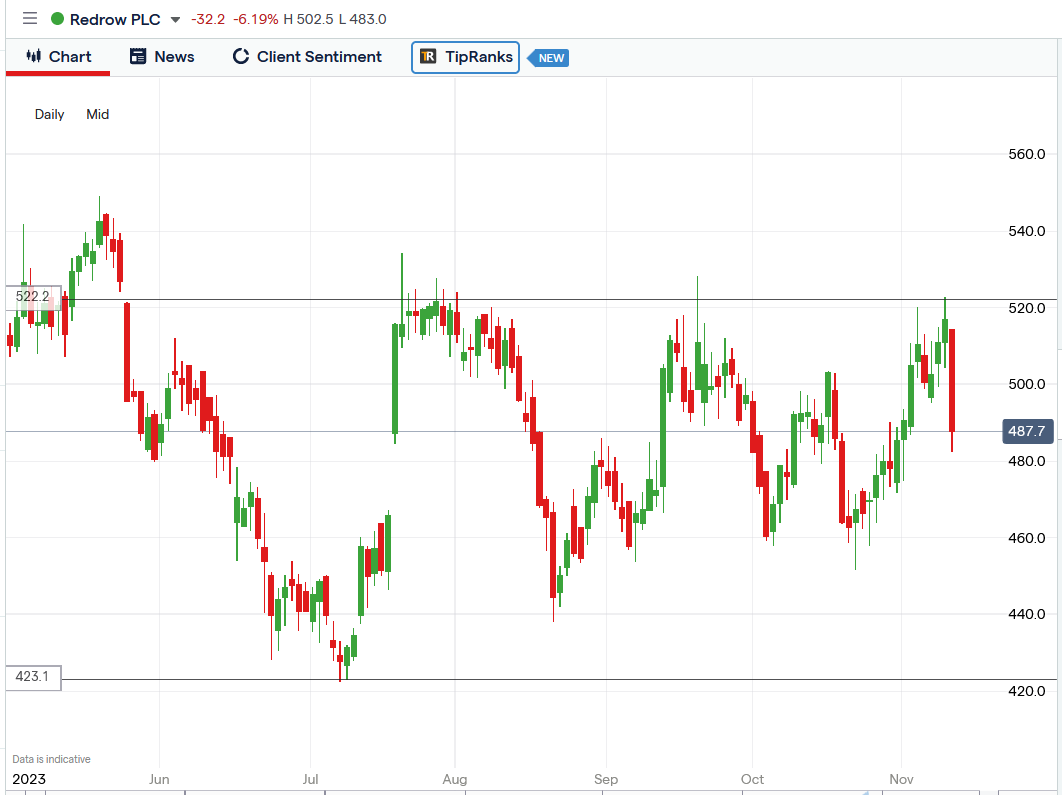Click the current price marker 487.7
Viewport: 1062px width, 795px height.
1027,431
